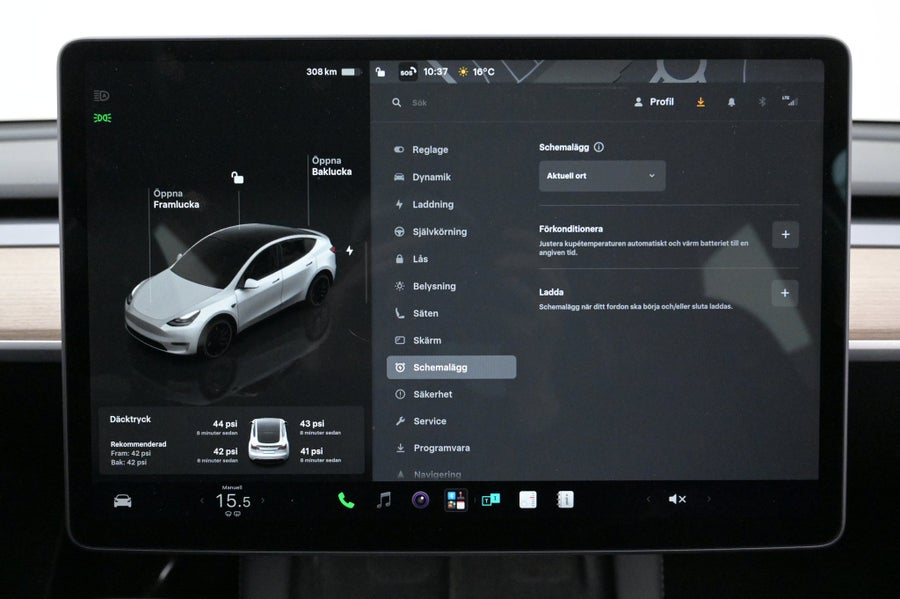Tap the 3D car model
Image resolution: width=900 pixels, height=599 pixels.
tap(230, 290)
